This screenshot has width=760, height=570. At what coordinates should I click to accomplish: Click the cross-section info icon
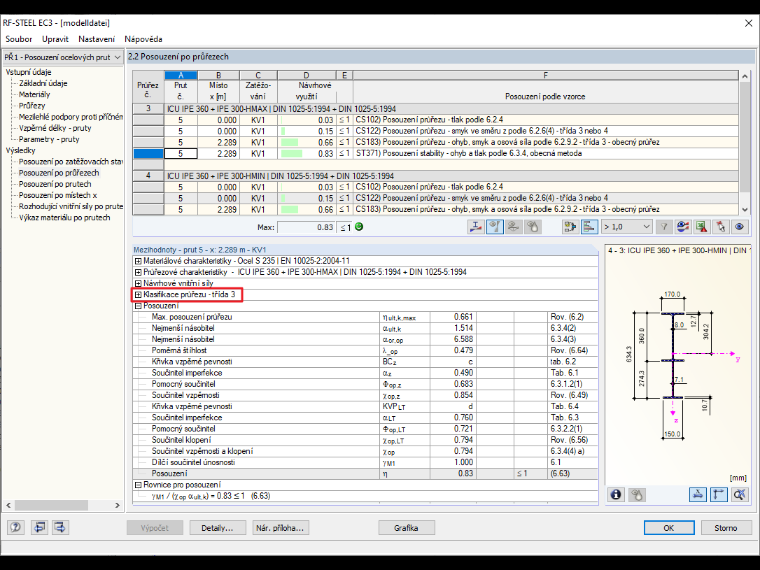(x=616, y=495)
